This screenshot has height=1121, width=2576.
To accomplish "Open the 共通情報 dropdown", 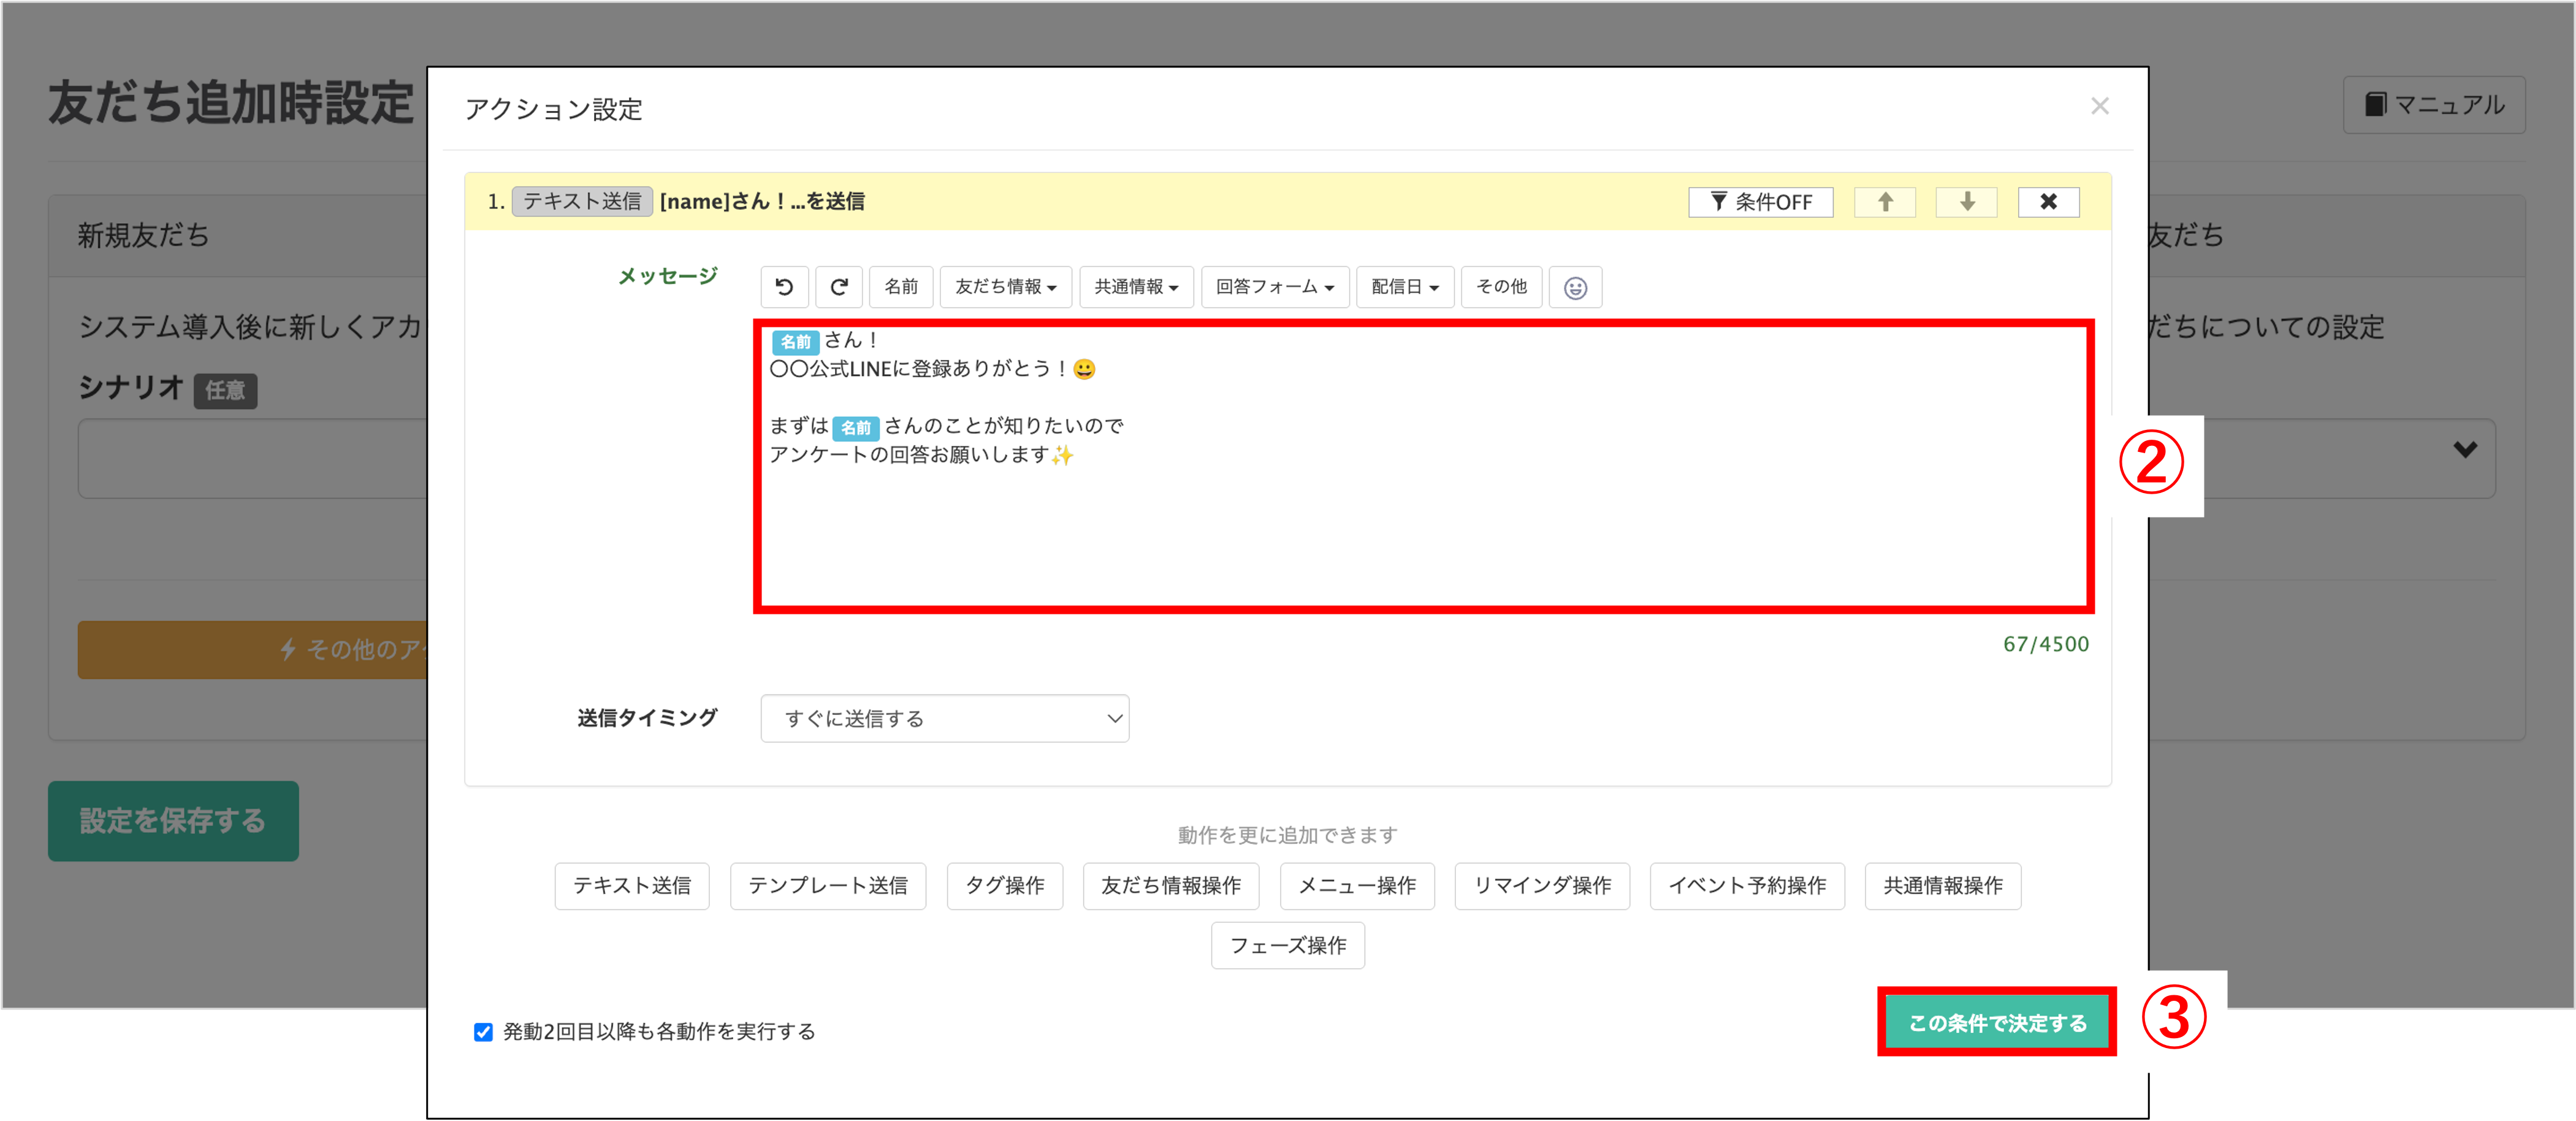I will pos(1136,287).
